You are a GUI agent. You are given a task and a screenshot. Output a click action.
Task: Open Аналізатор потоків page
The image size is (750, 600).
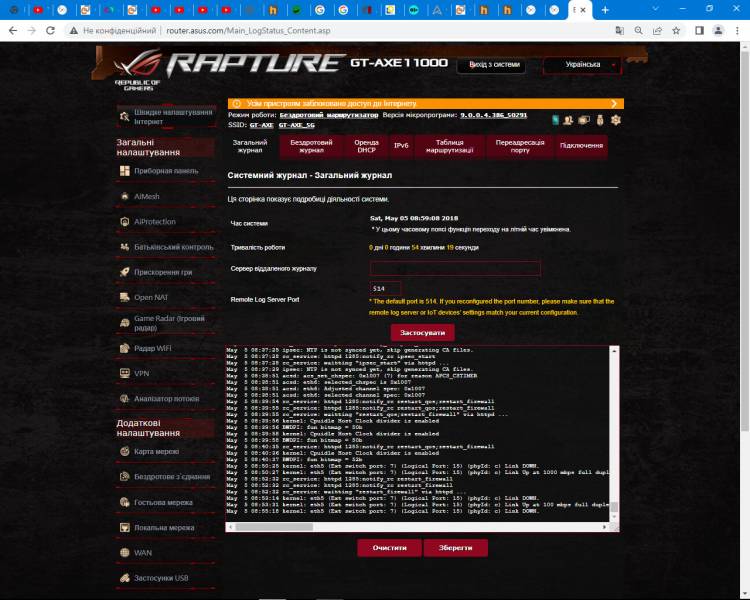(x=165, y=399)
